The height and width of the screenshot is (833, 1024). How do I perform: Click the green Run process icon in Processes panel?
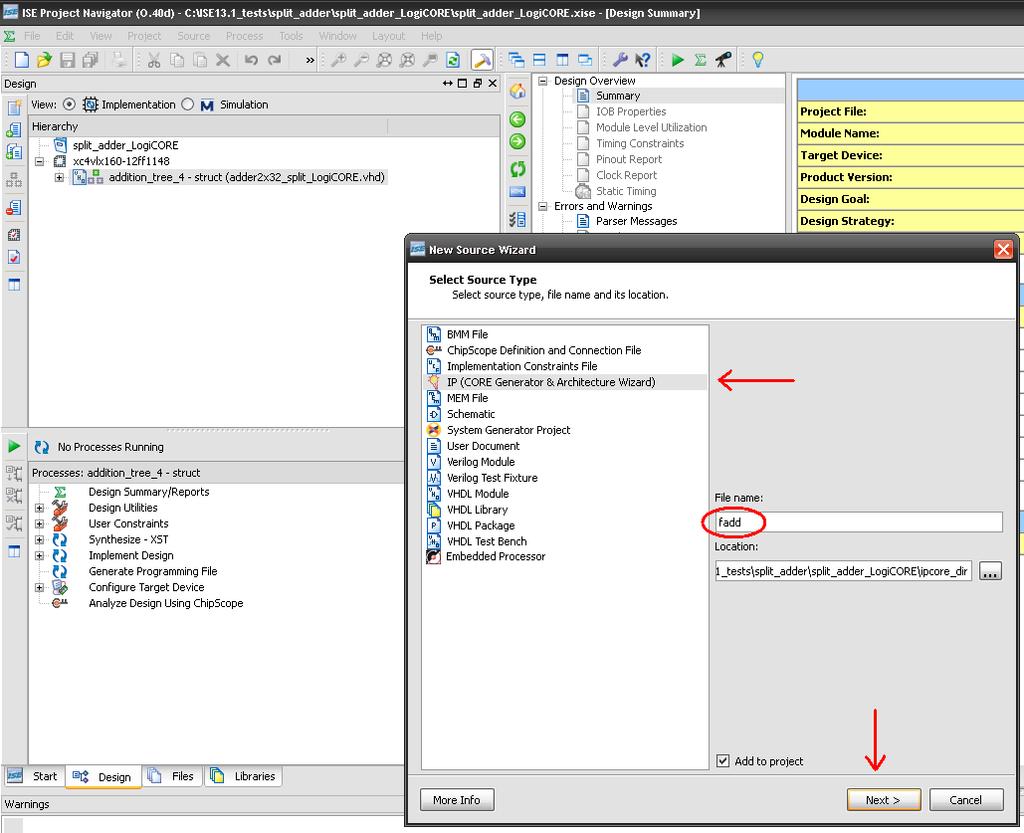click(14, 447)
